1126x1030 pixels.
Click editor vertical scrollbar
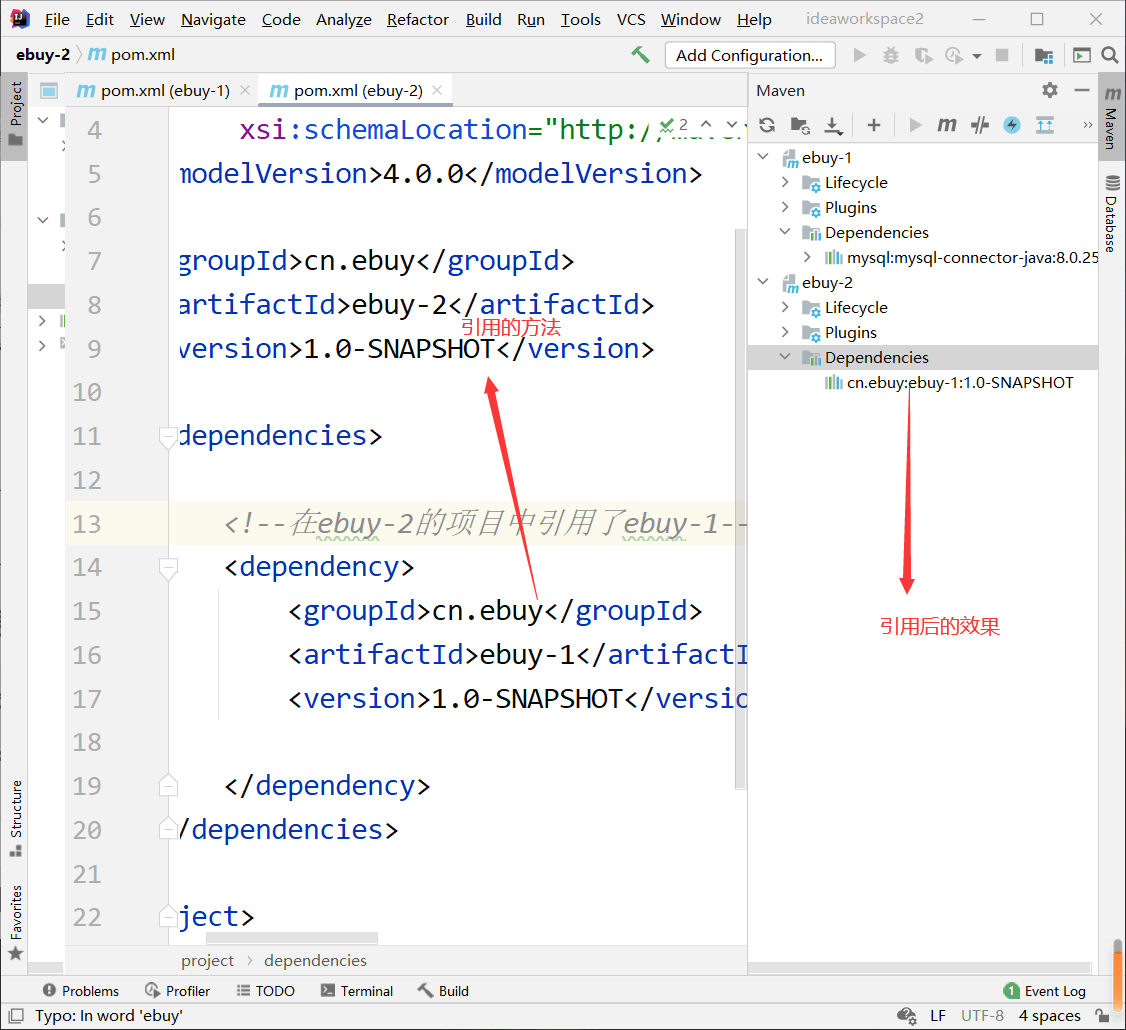coord(740,509)
